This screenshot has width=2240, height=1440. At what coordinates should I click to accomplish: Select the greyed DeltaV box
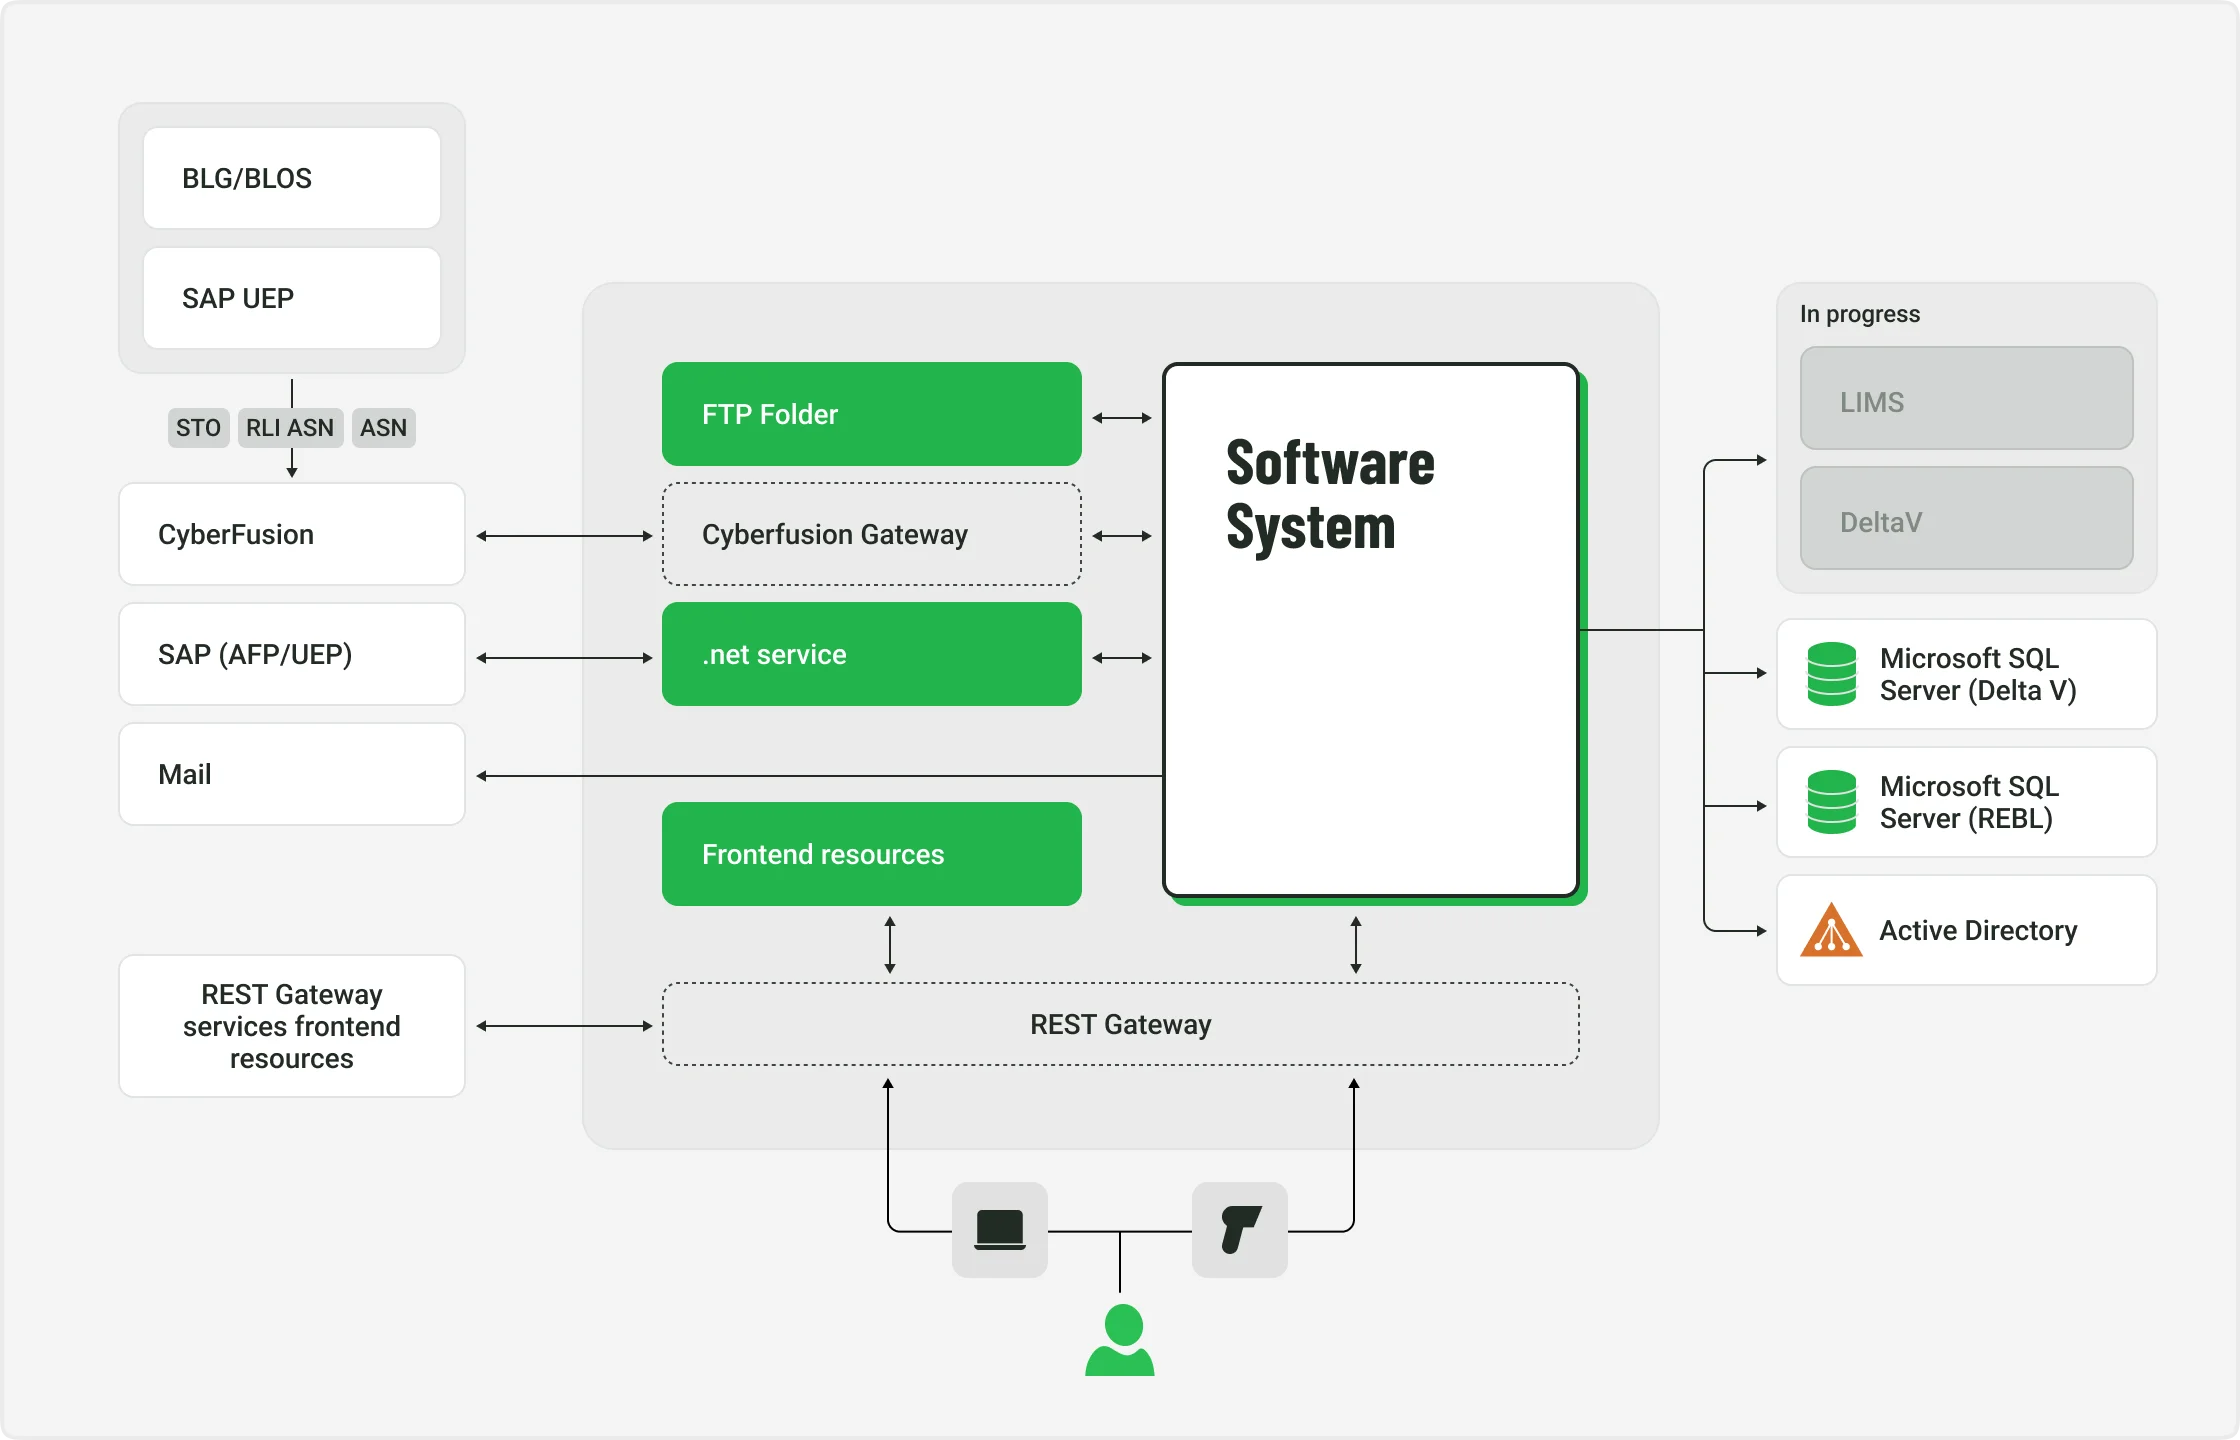point(1967,518)
